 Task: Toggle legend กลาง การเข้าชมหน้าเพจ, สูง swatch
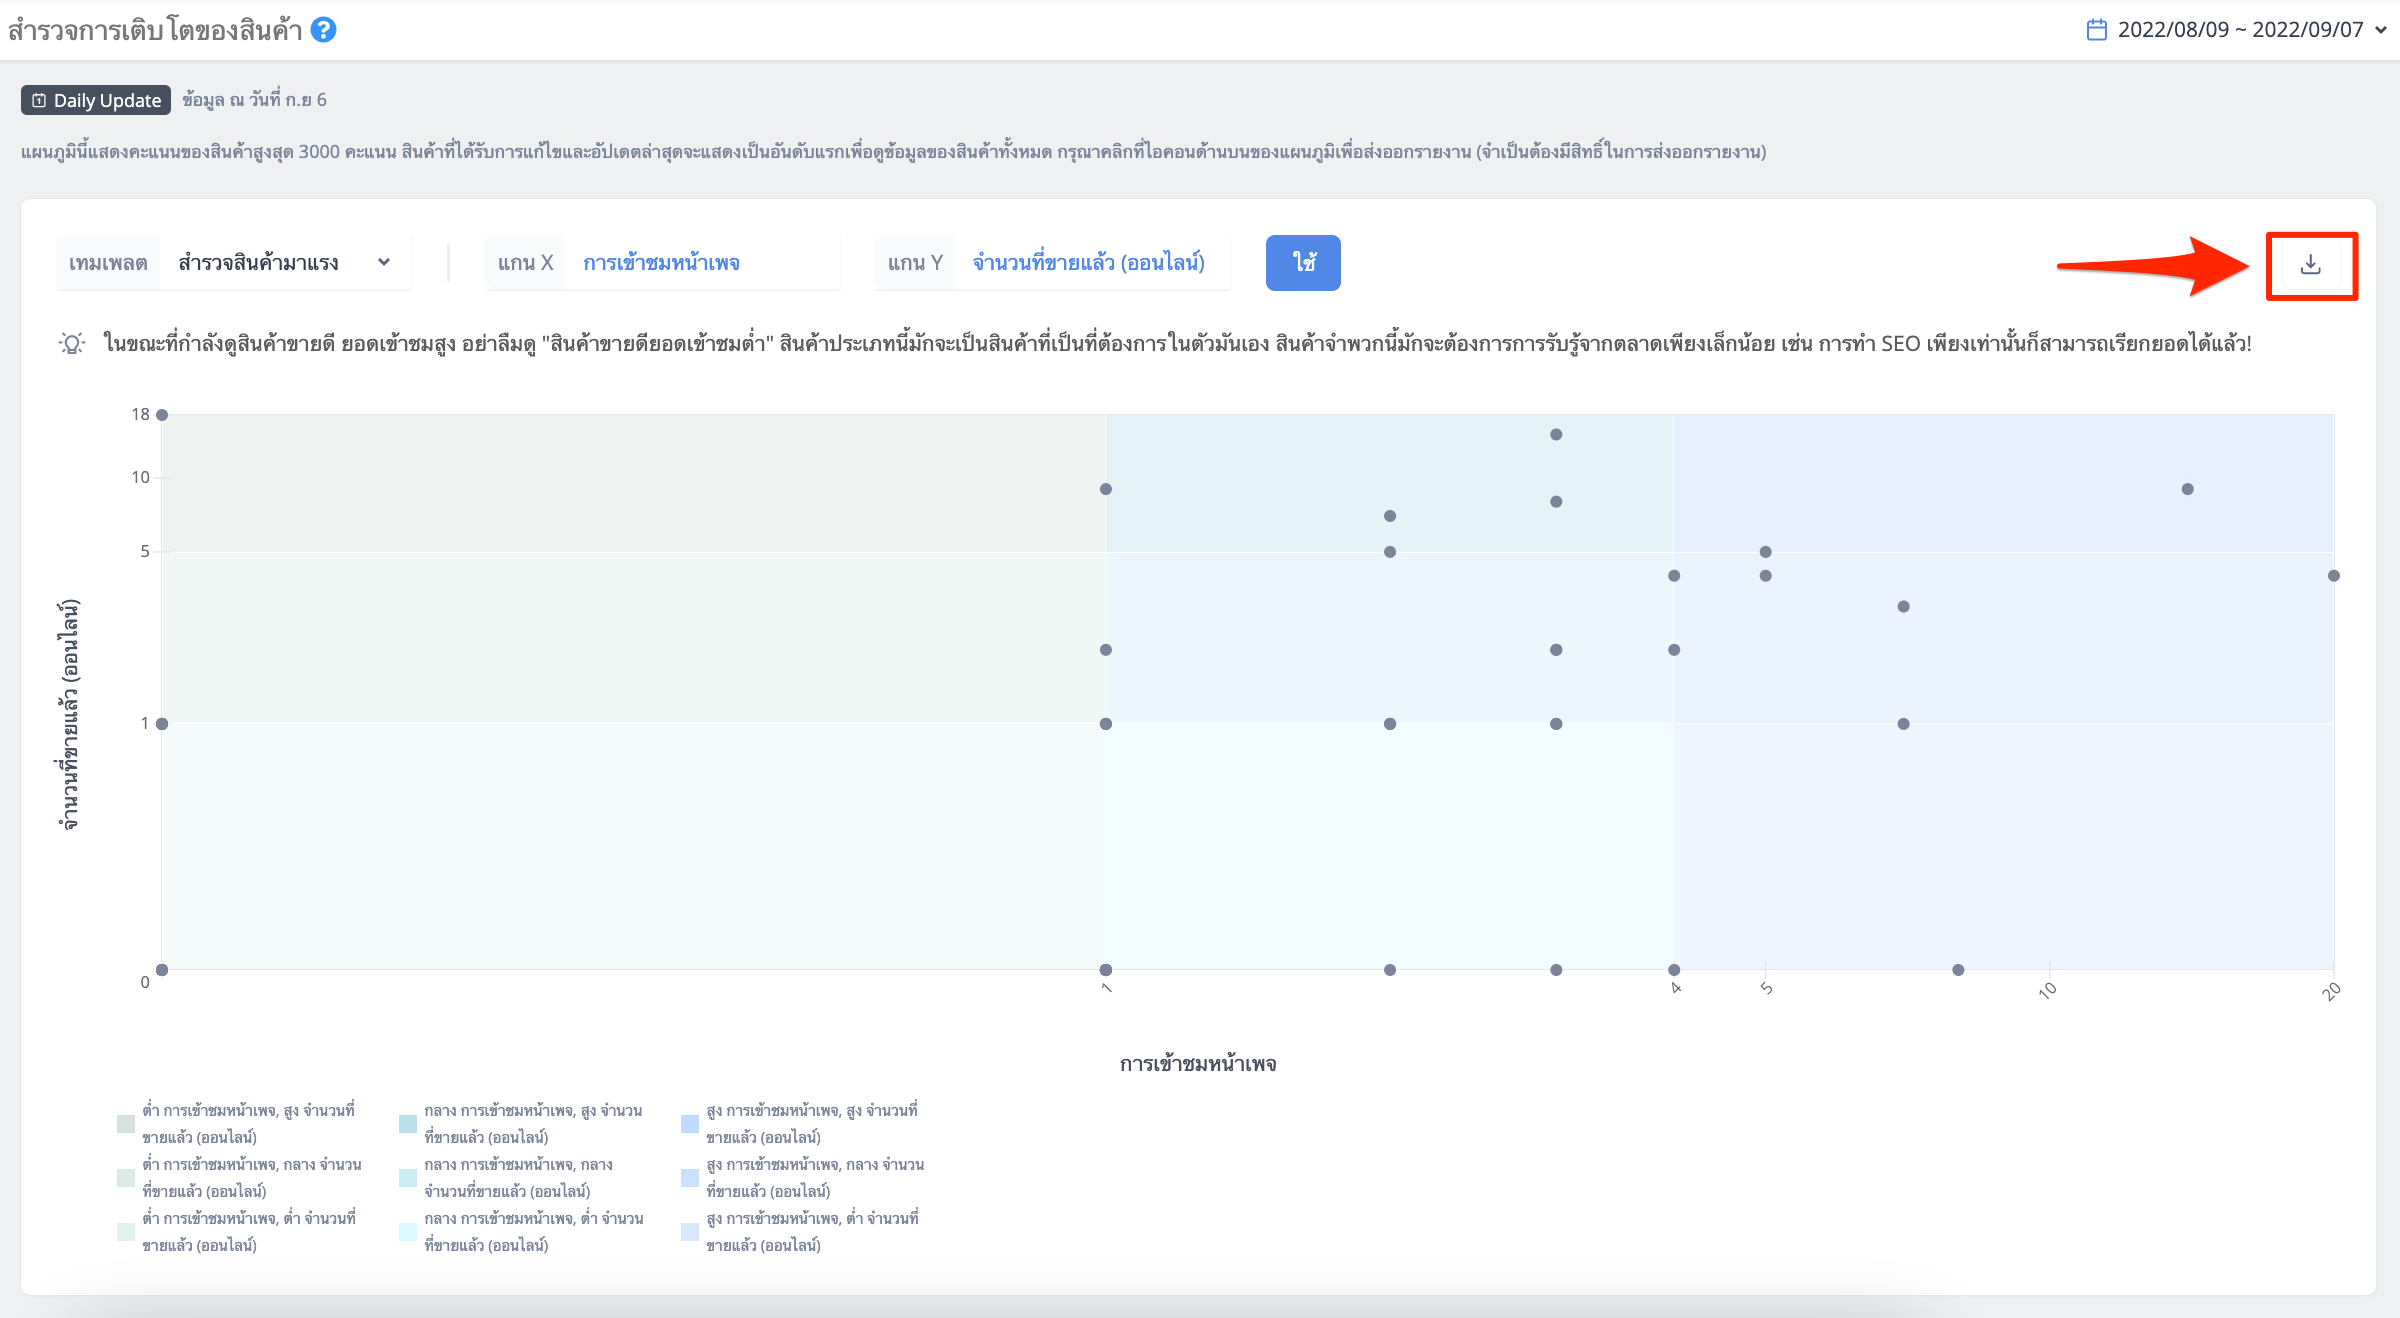coord(408,1124)
